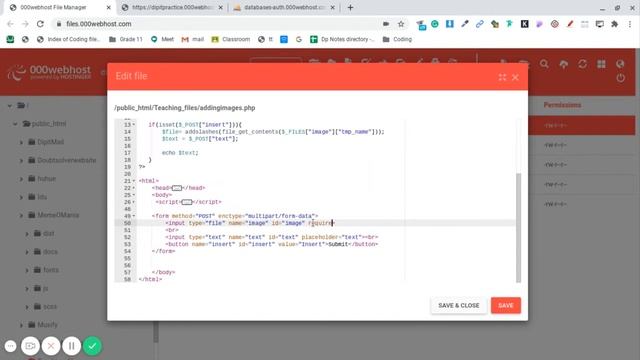Select the Musify folder
The width and height of the screenshot is (640, 360).
pos(47,324)
